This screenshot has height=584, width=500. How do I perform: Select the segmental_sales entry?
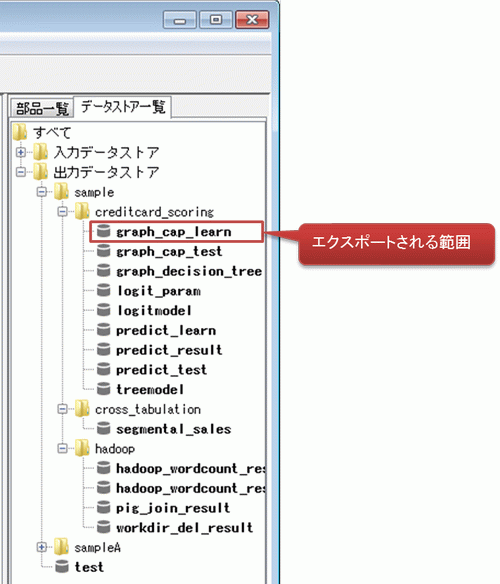click(174, 429)
